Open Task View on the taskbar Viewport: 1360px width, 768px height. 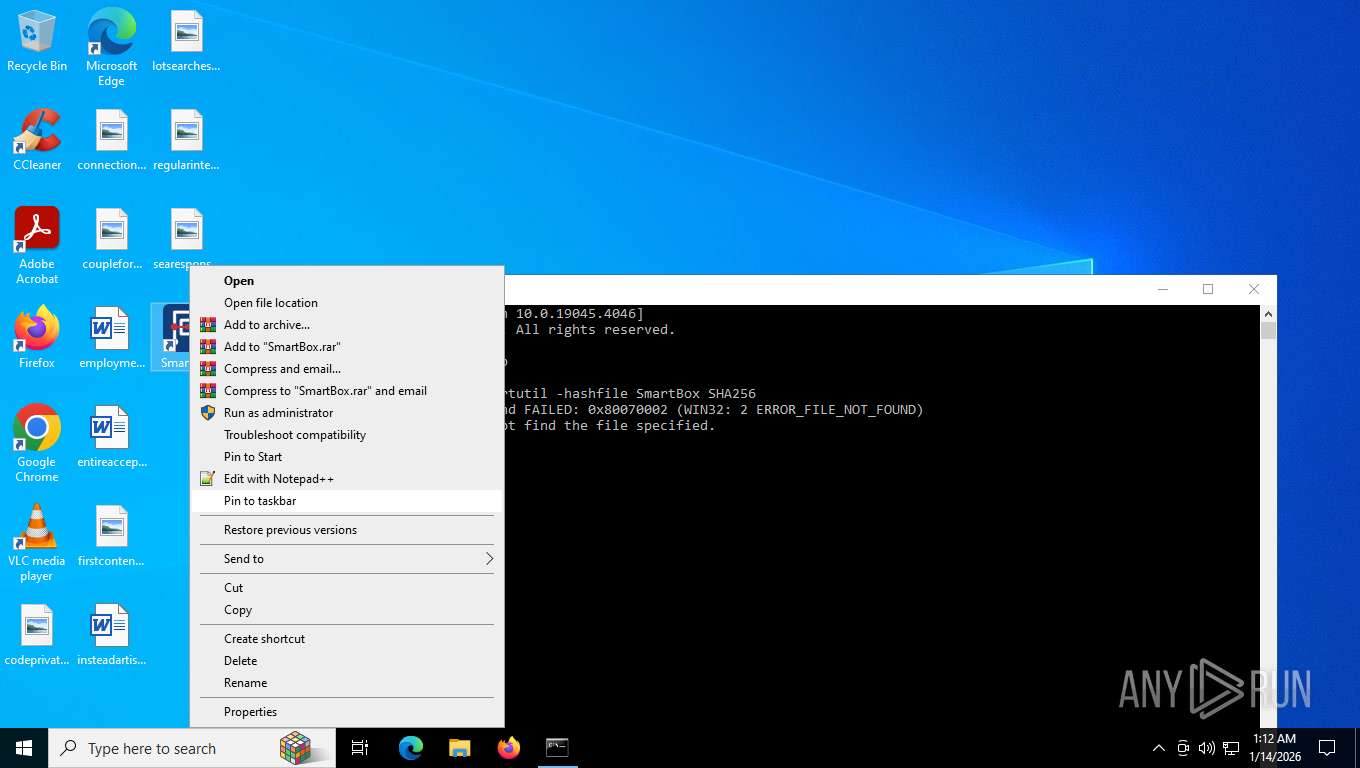point(360,748)
